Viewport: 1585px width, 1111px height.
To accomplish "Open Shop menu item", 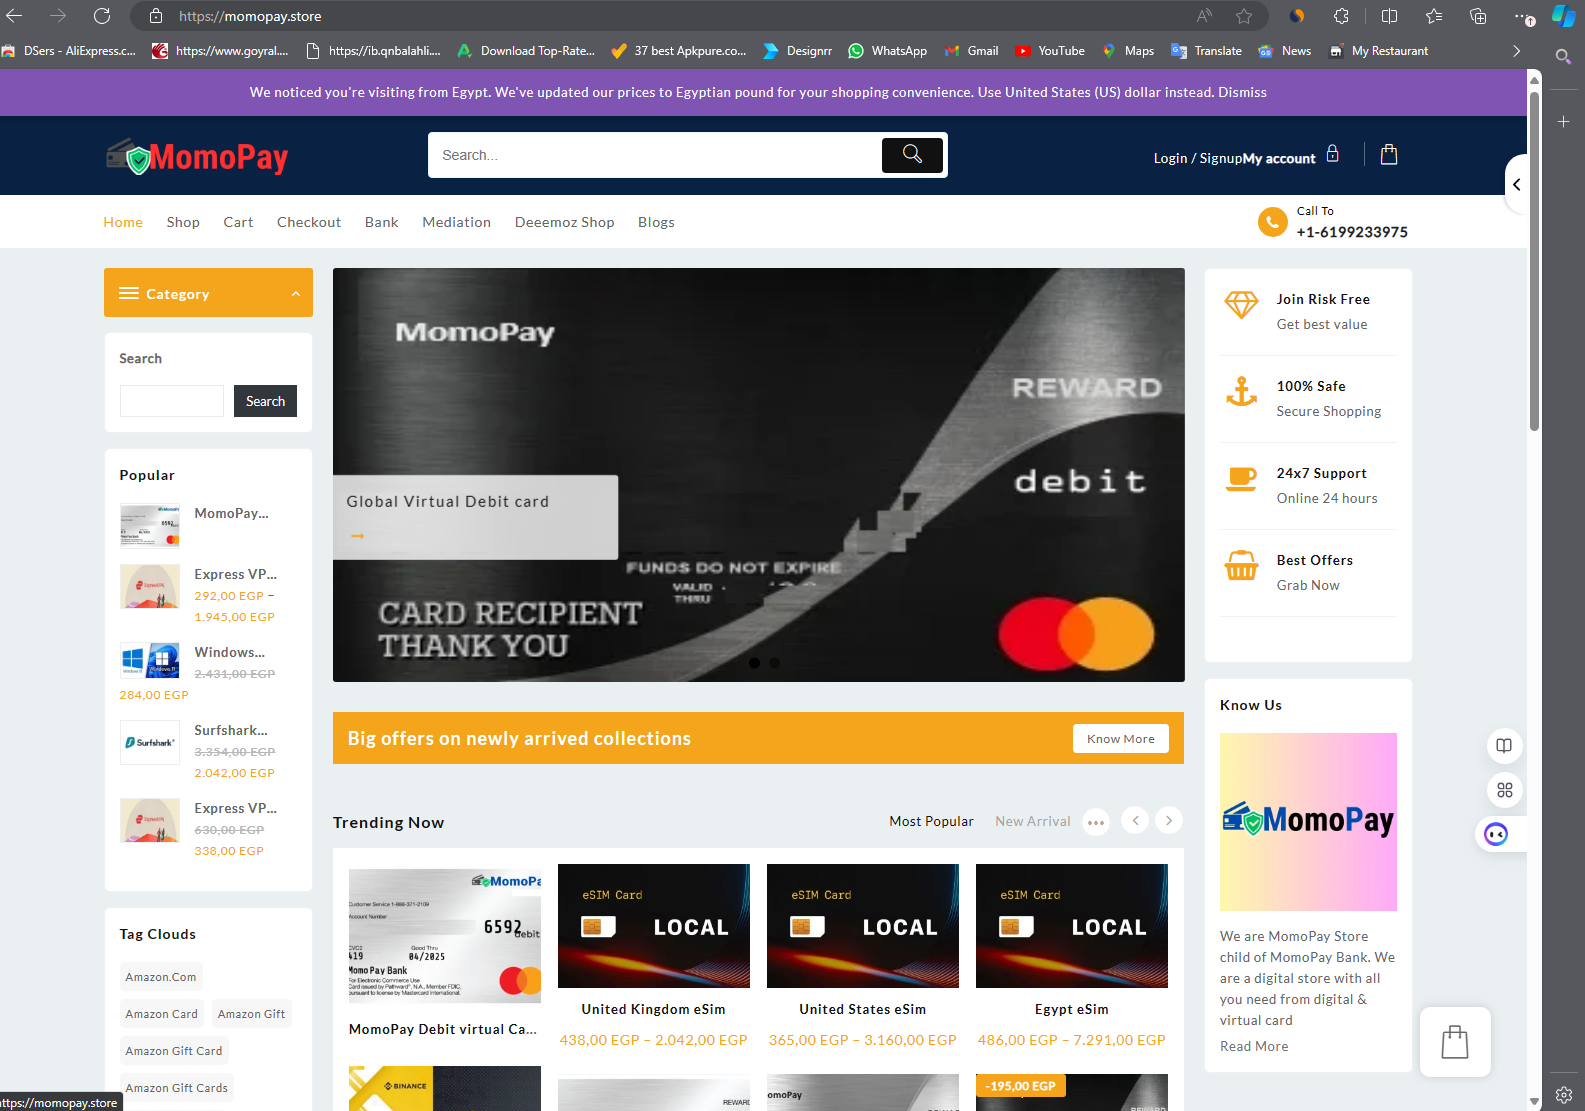I will (183, 222).
